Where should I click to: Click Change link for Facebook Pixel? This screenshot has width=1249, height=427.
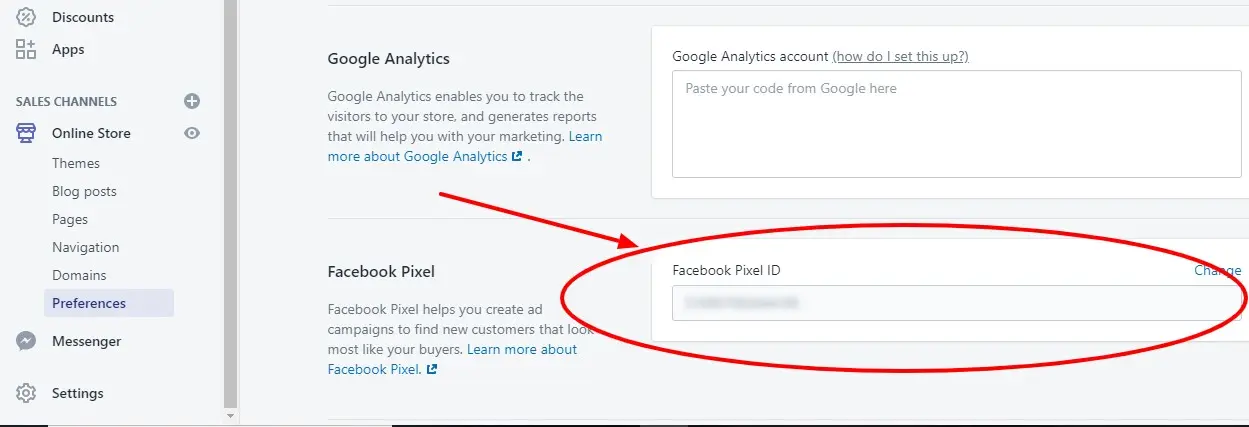coord(1217,270)
